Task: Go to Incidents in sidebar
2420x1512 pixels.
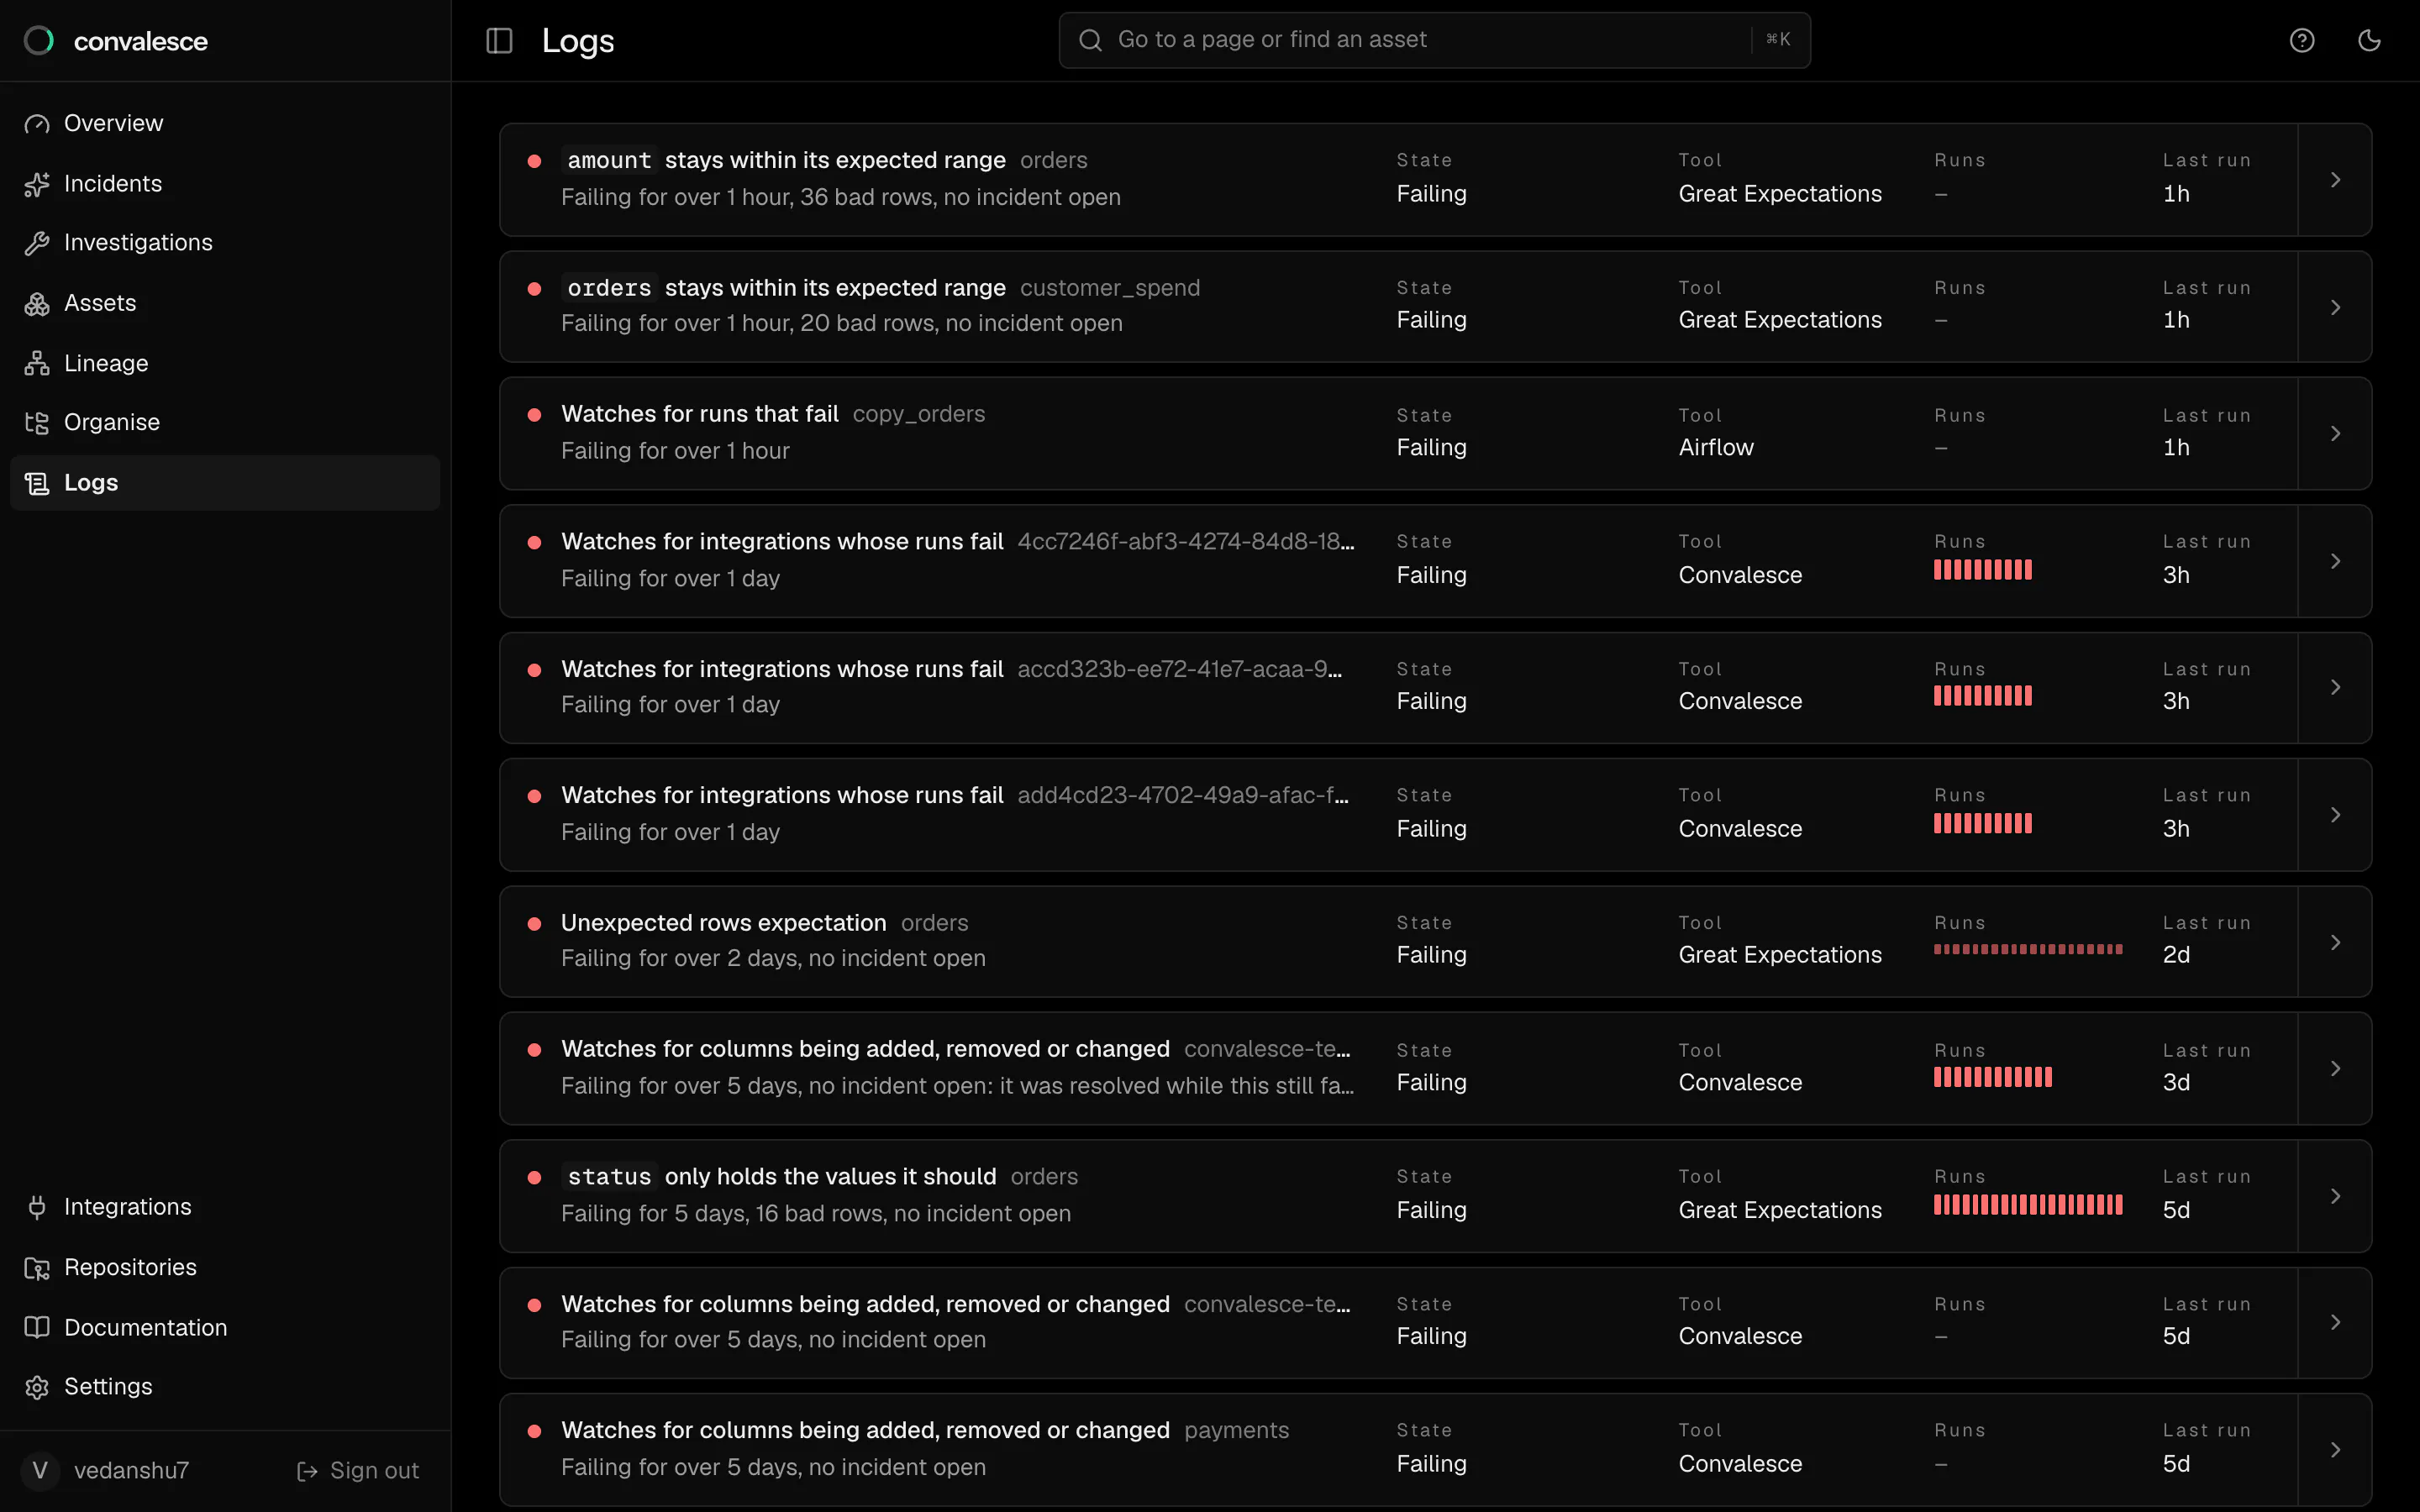Action: 225,184
